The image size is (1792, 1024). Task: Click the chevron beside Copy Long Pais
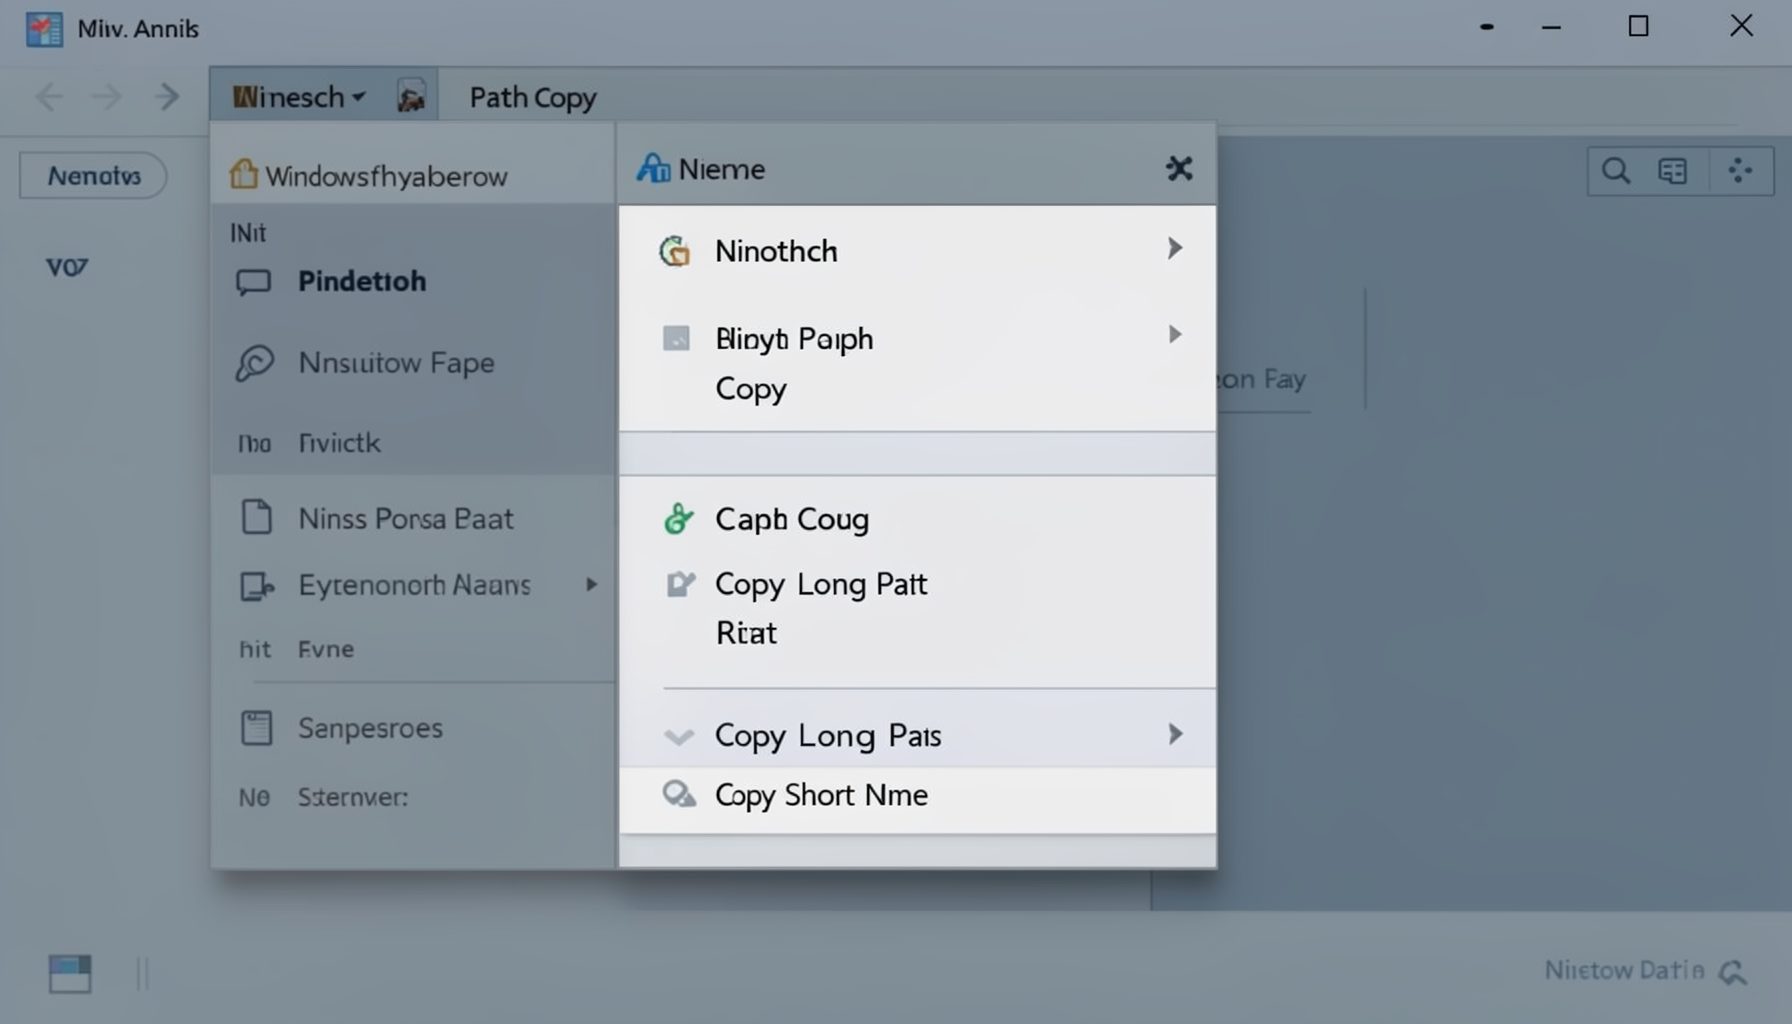coord(679,738)
